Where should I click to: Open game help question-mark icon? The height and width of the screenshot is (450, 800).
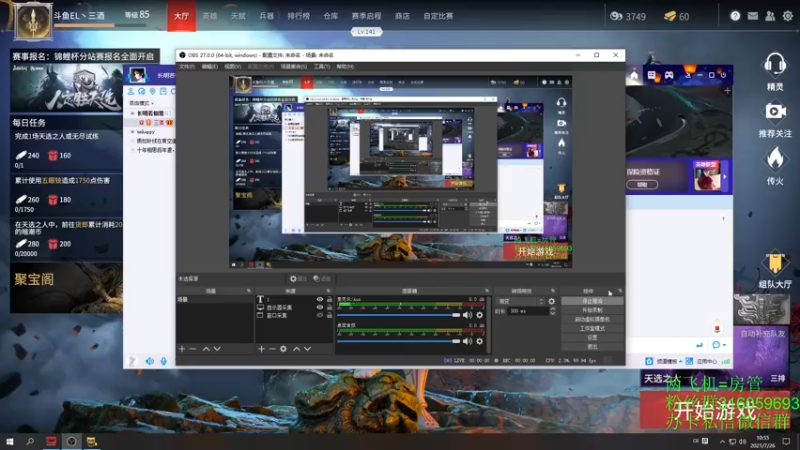tap(735, 16)
